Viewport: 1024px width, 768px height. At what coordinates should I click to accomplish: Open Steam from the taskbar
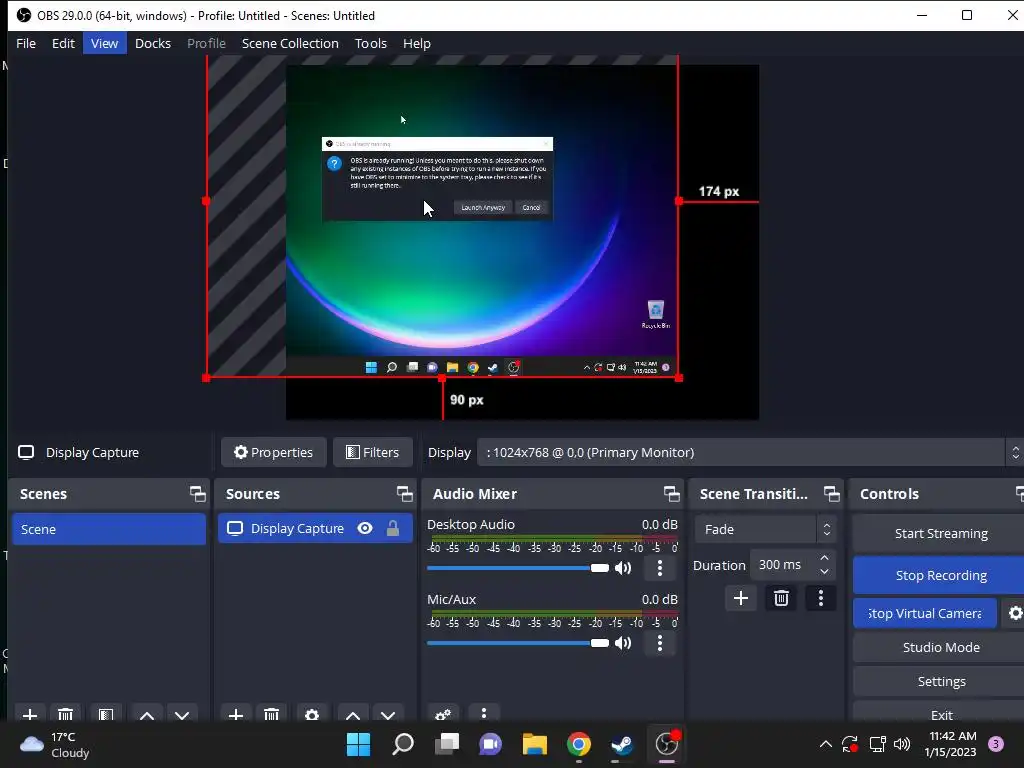[x=622, y=744]
